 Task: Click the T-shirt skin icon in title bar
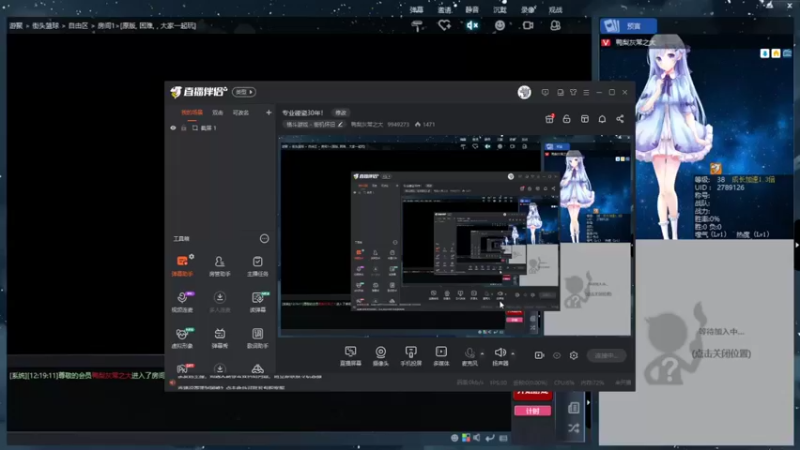point(573,92)
